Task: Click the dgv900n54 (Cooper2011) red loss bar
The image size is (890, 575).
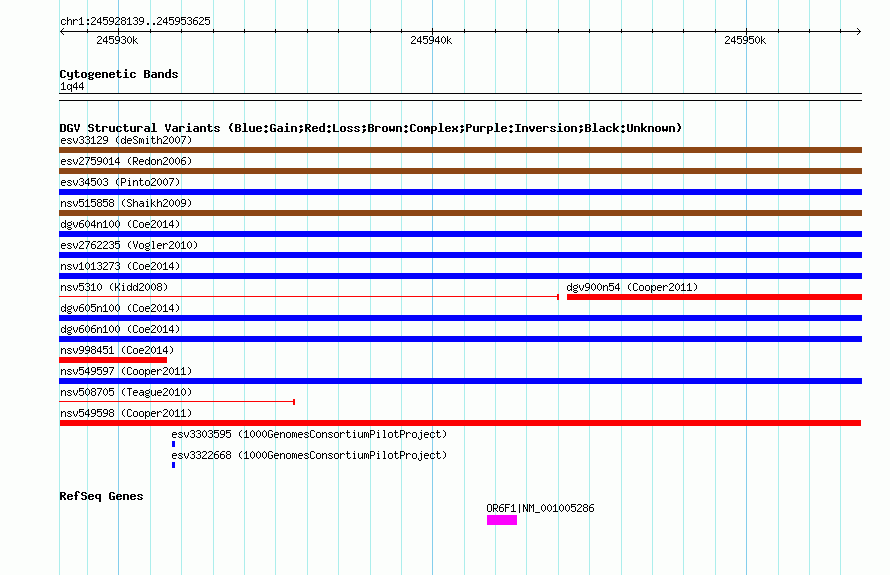Action: pos(715,297)
